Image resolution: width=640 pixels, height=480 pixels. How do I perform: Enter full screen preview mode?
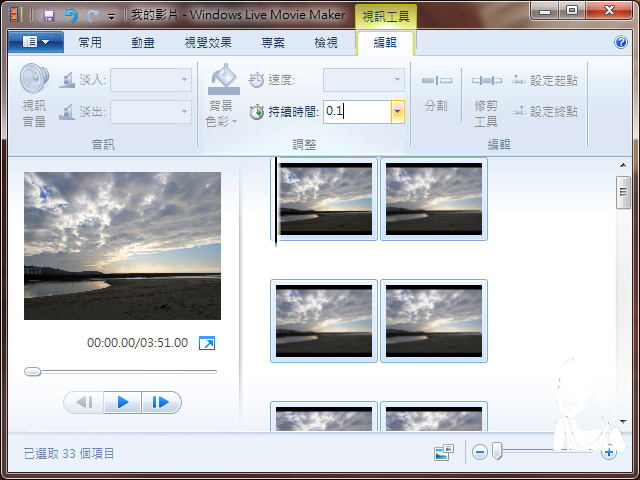(207, 343)
